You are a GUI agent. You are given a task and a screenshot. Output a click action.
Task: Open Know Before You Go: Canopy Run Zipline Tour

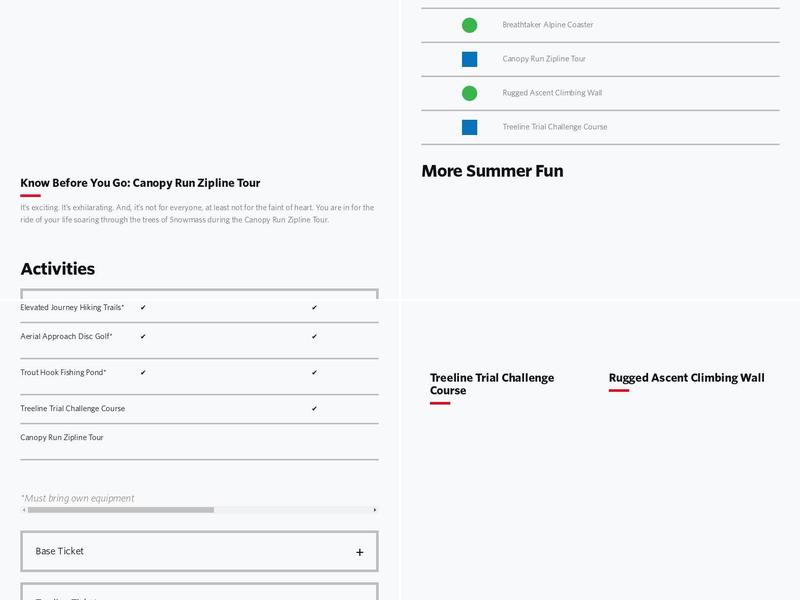click(140, 183)
